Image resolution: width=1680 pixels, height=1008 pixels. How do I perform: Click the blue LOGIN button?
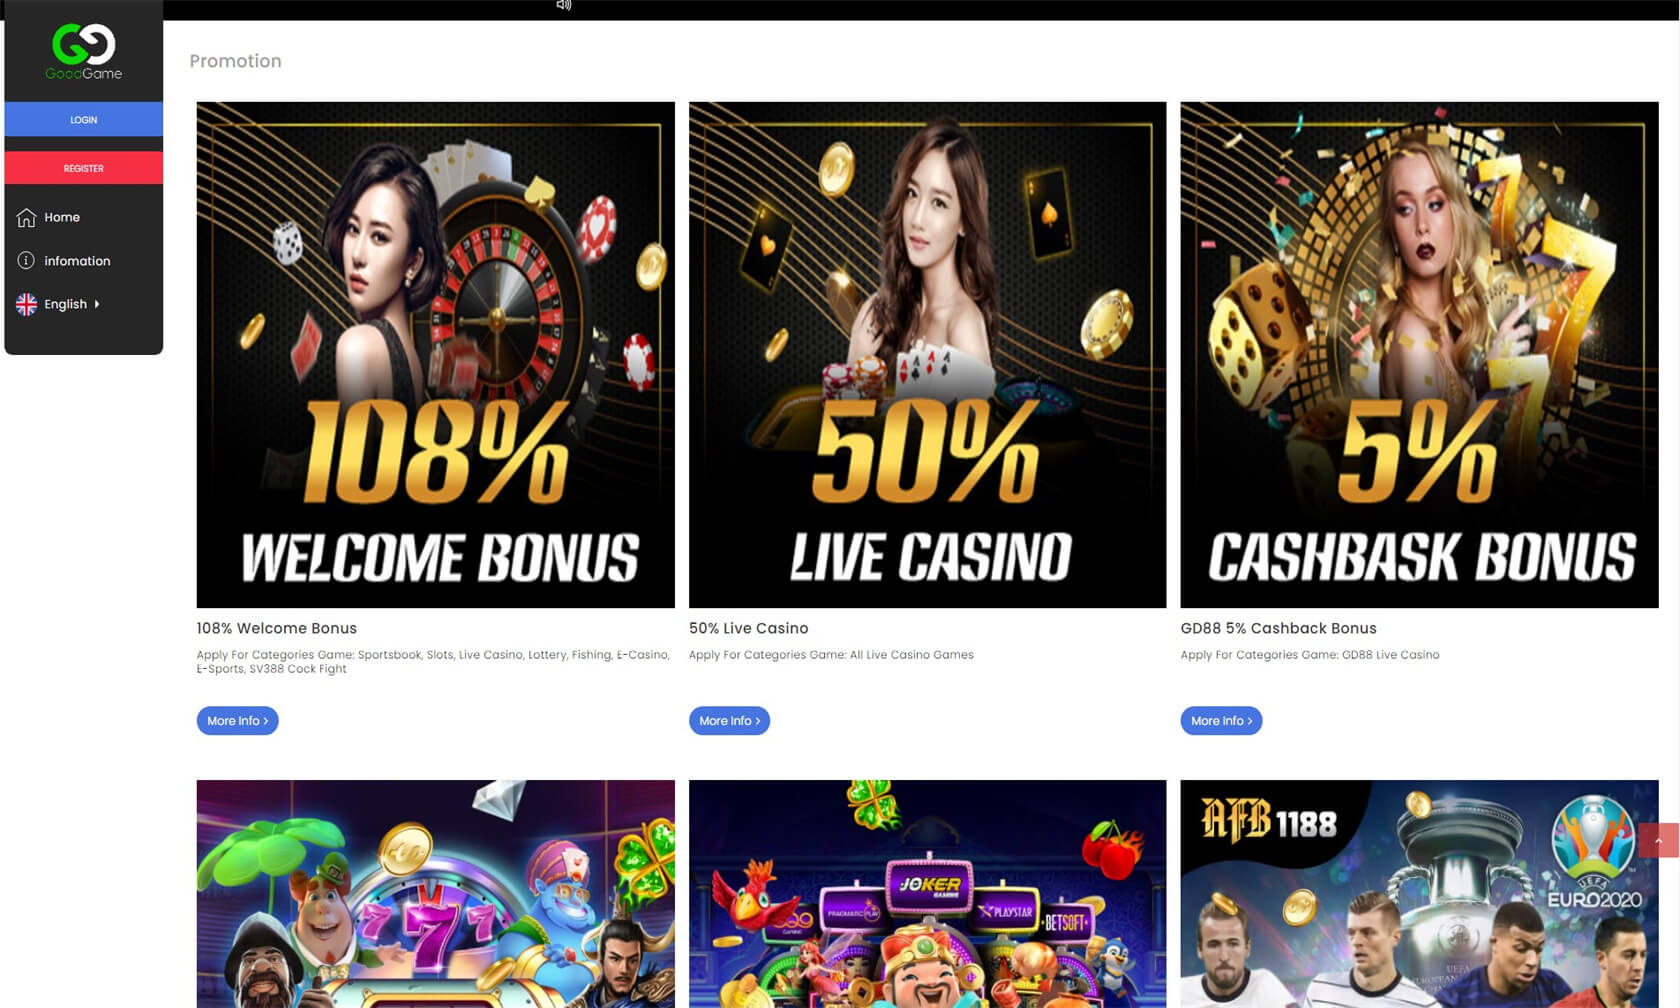pyautogui.click(x=84, y=119)
